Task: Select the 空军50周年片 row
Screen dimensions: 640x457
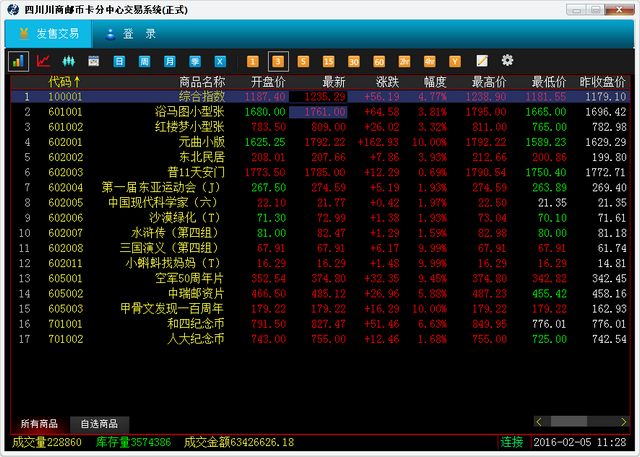Action: coord(320,278)
